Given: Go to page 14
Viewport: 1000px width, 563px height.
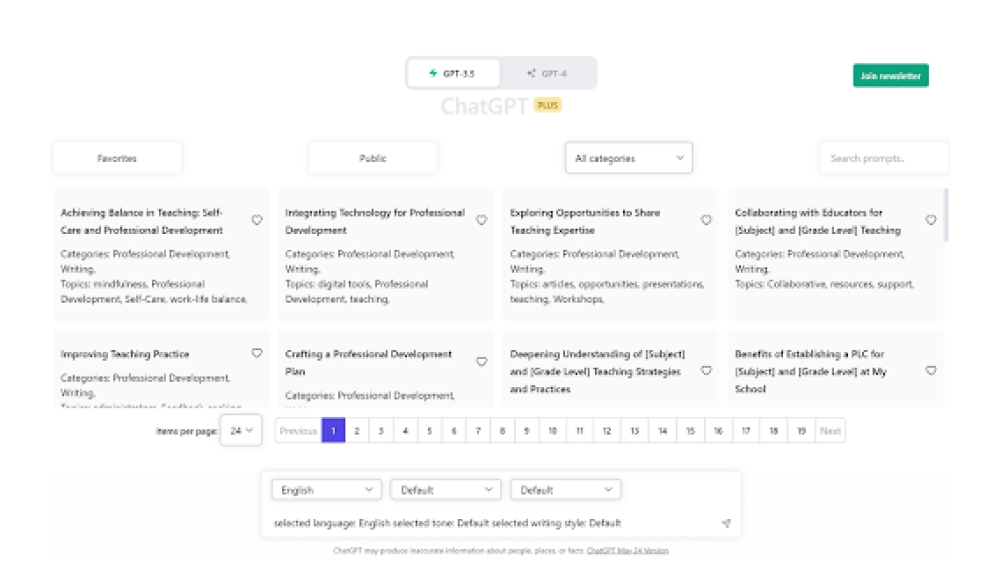Looking at the screenshot, I should 663,431.
